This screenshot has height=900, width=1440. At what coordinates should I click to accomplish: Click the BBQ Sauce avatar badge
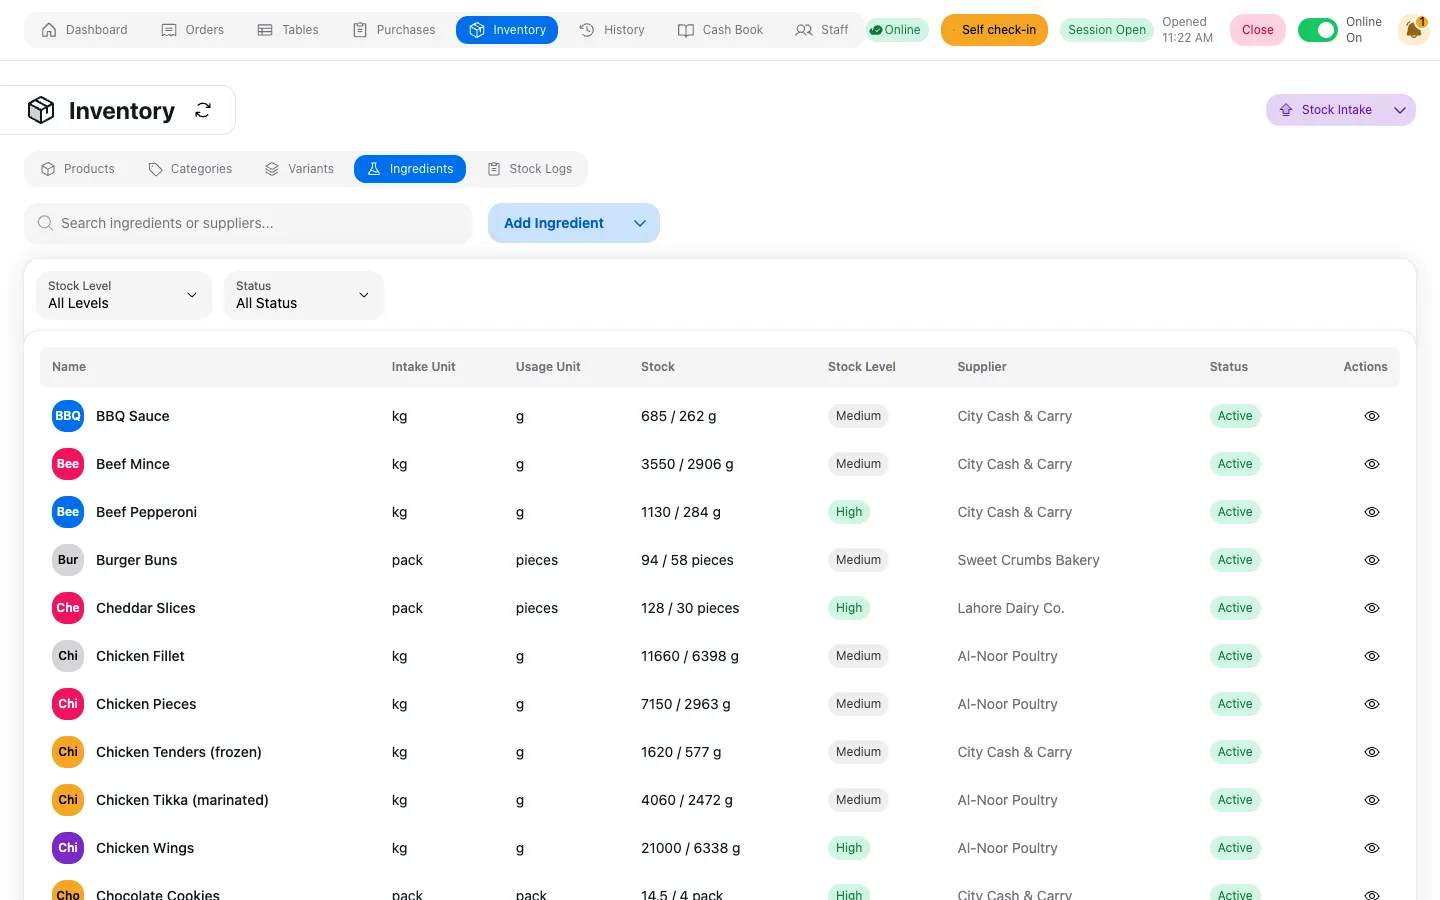coord(68,416)
